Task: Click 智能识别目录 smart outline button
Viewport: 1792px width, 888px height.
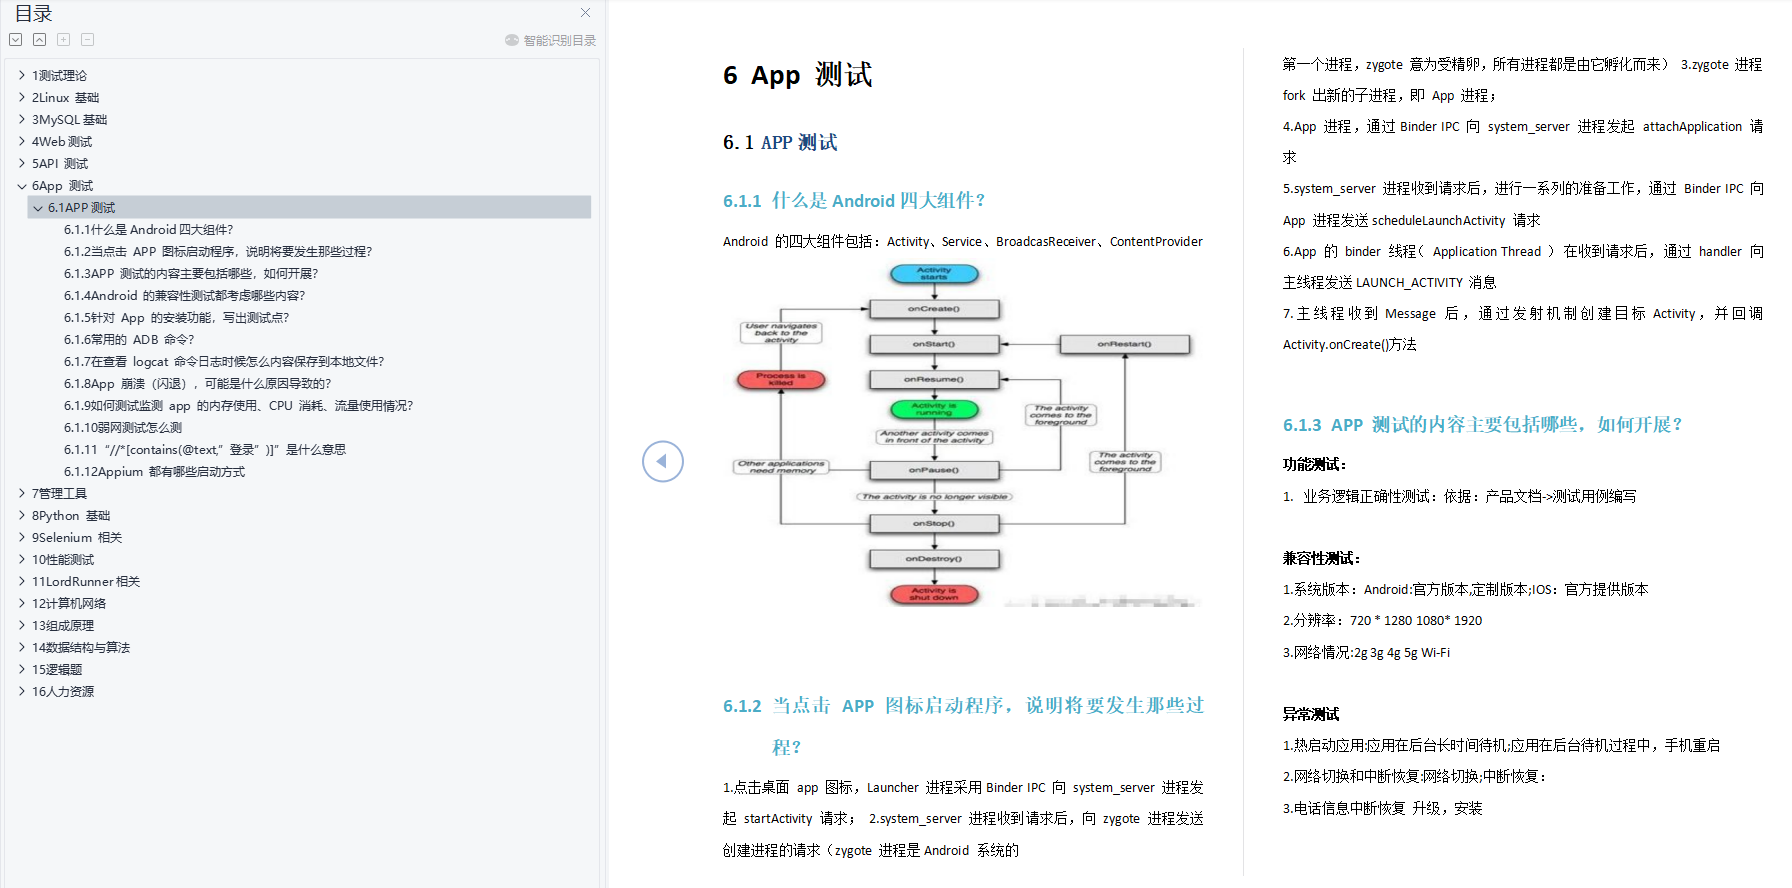Action: (551, 40)
